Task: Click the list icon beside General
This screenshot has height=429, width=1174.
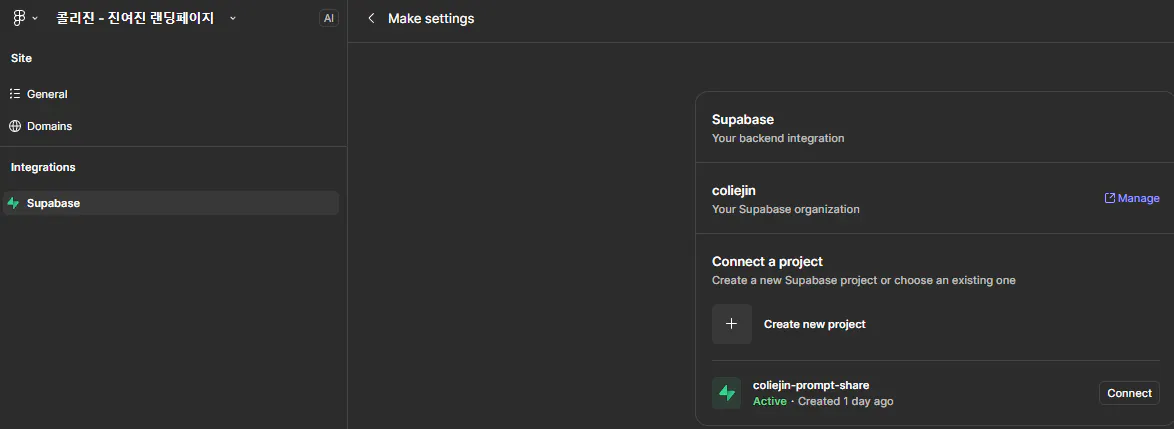Action: 15,94
